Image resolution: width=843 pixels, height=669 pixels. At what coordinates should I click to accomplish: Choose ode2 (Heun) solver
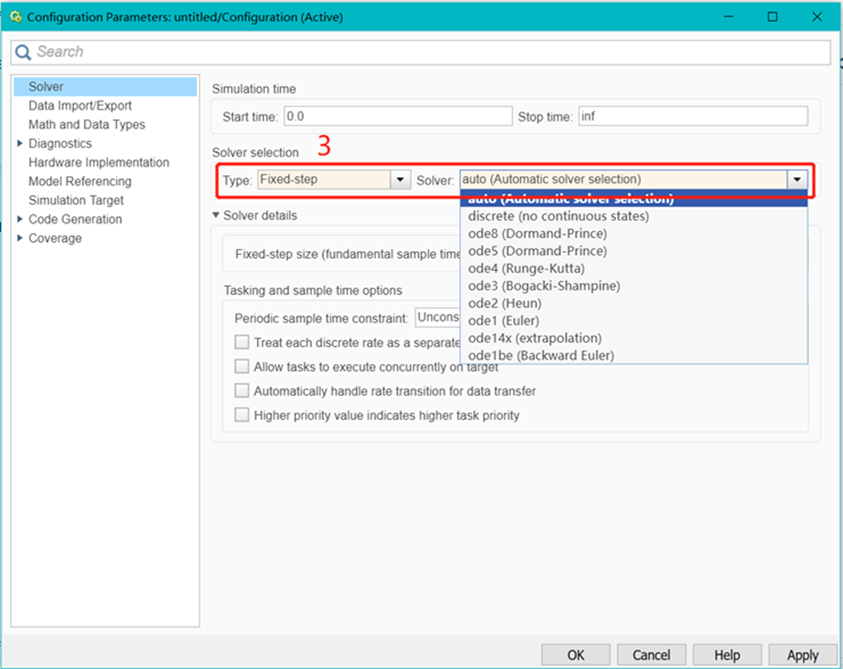click(634, 303)
